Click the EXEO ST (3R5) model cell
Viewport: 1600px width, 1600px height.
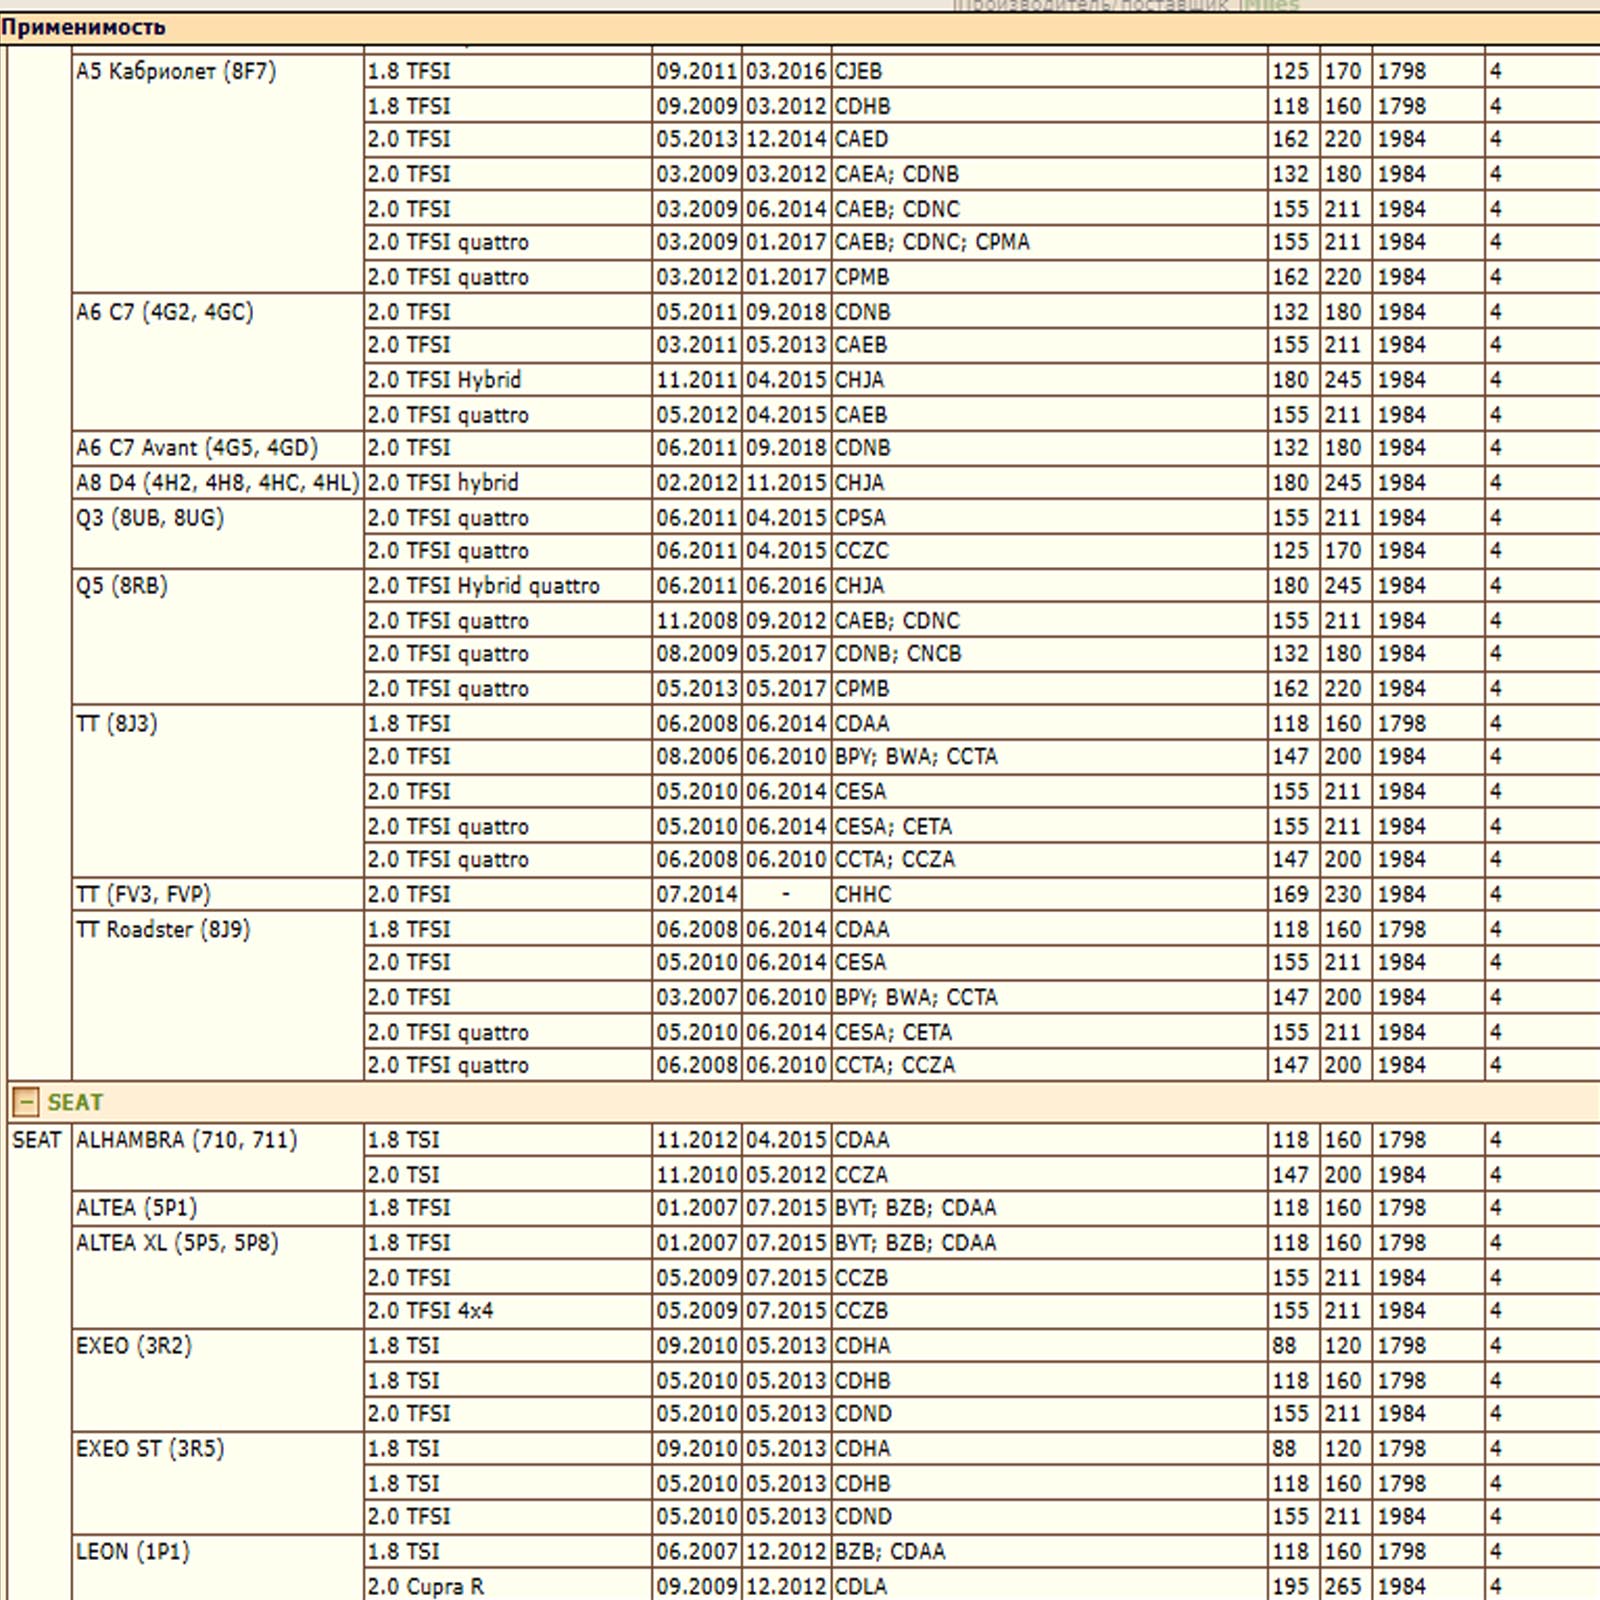[150, 1448]
